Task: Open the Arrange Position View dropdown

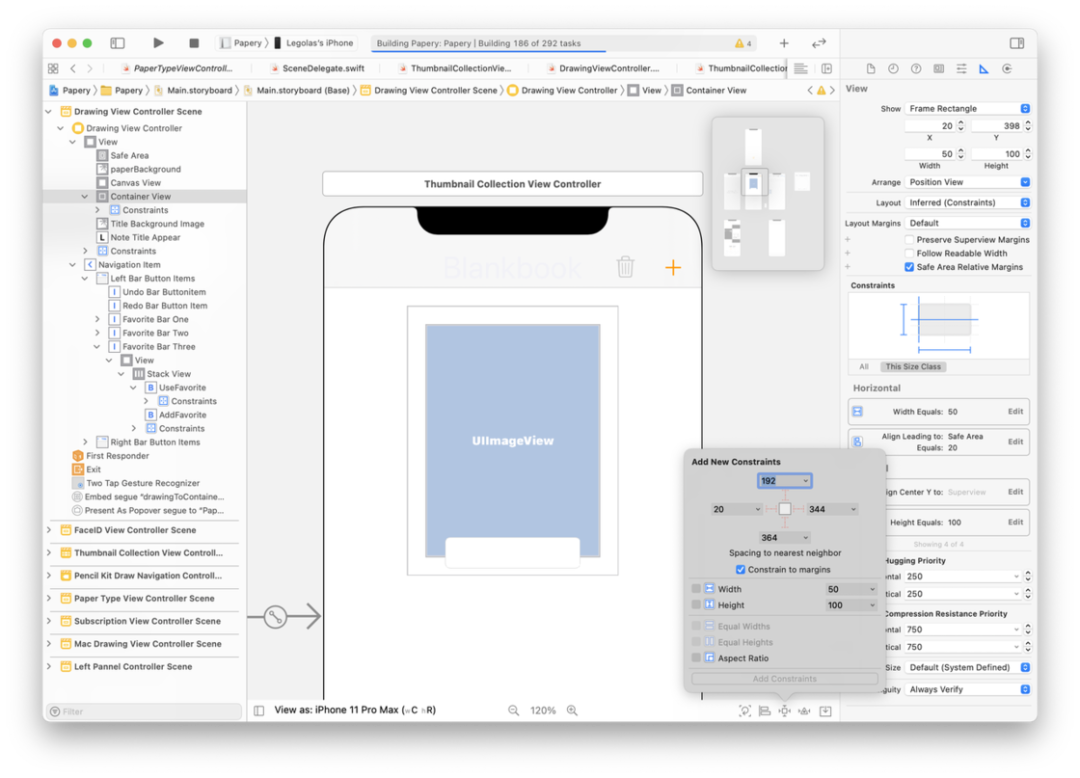Action: [x=967, y=182]
